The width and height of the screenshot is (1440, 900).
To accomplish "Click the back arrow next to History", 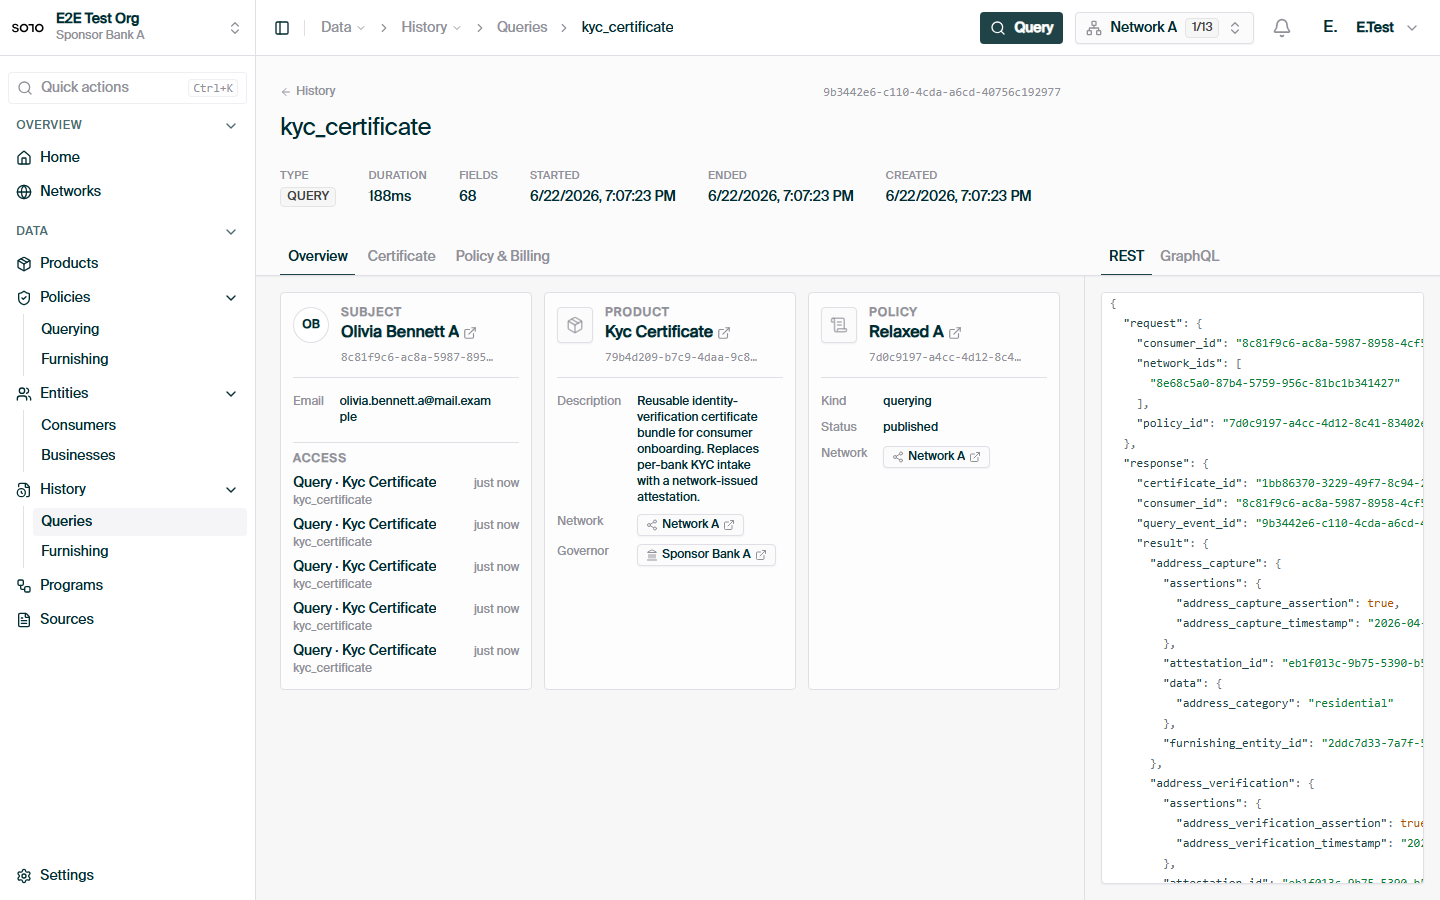I will pyautogui.click(x=286, y=92).
